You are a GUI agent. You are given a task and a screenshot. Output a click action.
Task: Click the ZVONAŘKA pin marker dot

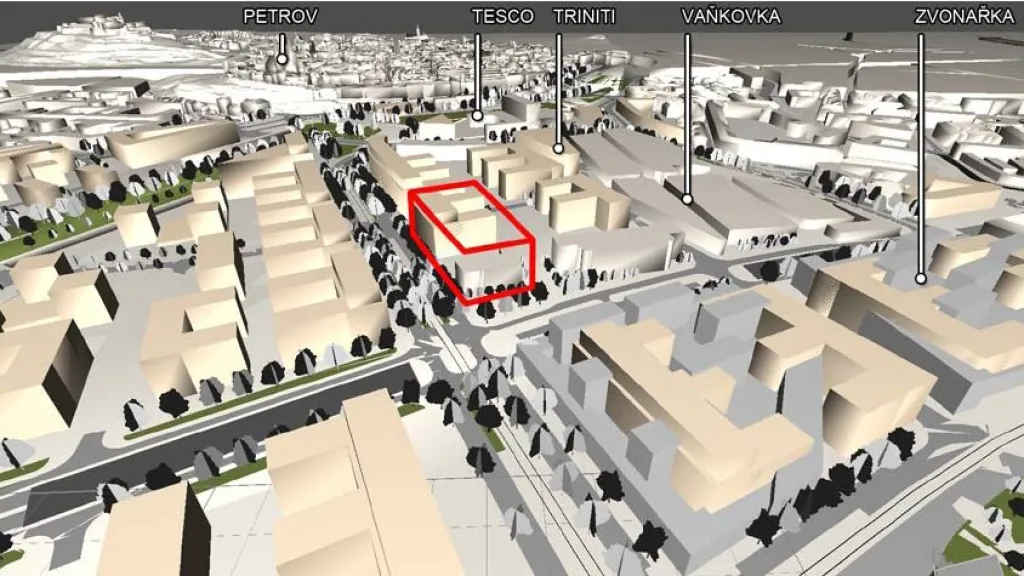point(921,279)
